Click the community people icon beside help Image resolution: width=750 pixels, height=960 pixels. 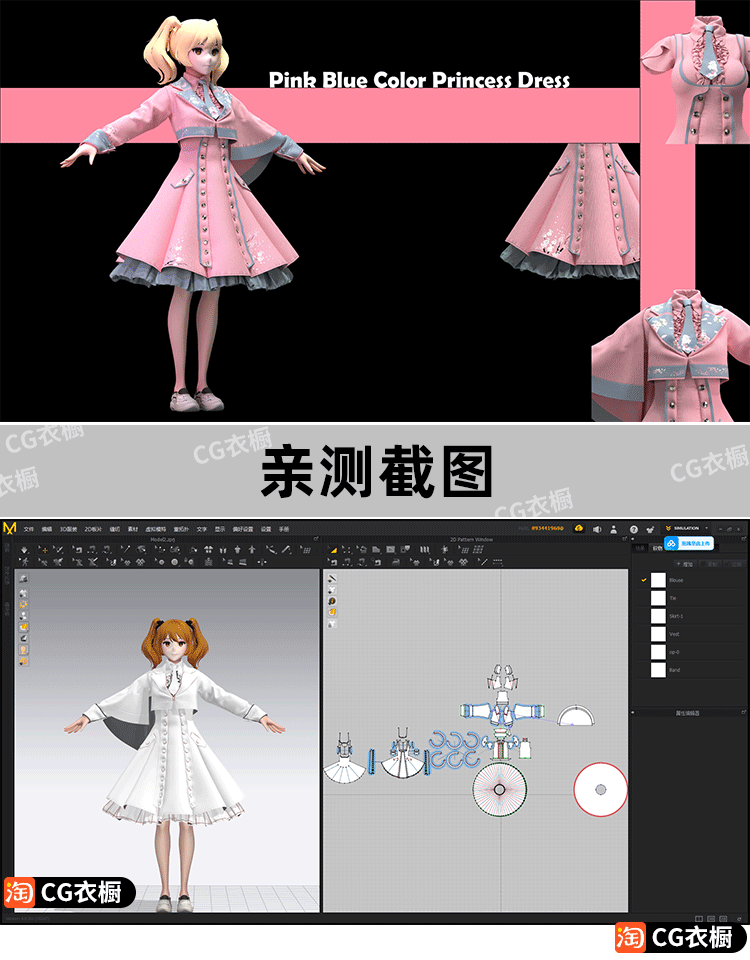(x=650, y=529)
